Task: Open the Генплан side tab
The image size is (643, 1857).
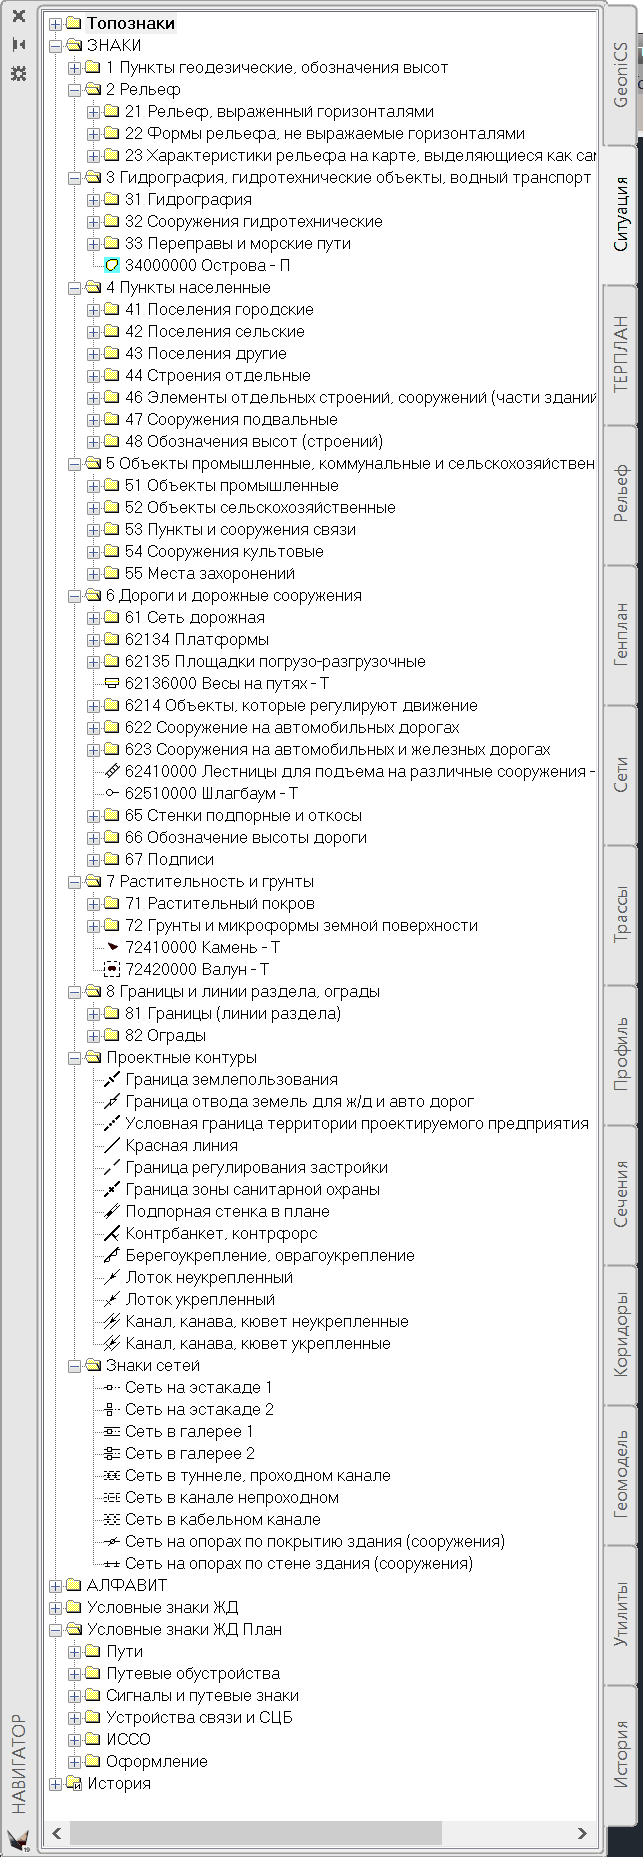Action: click(x=621, y=635)
